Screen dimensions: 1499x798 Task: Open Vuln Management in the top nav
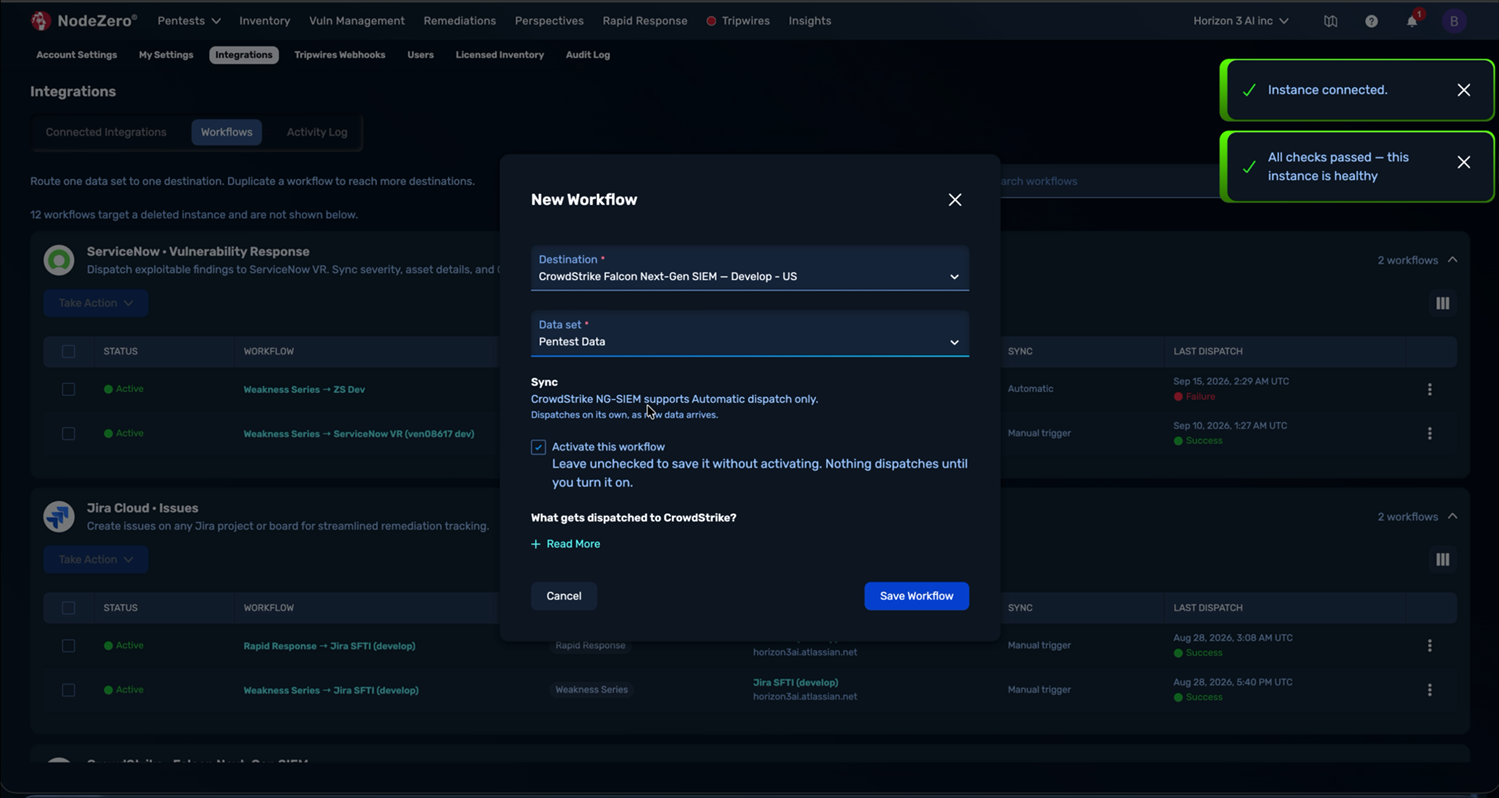tap(357, 21)
